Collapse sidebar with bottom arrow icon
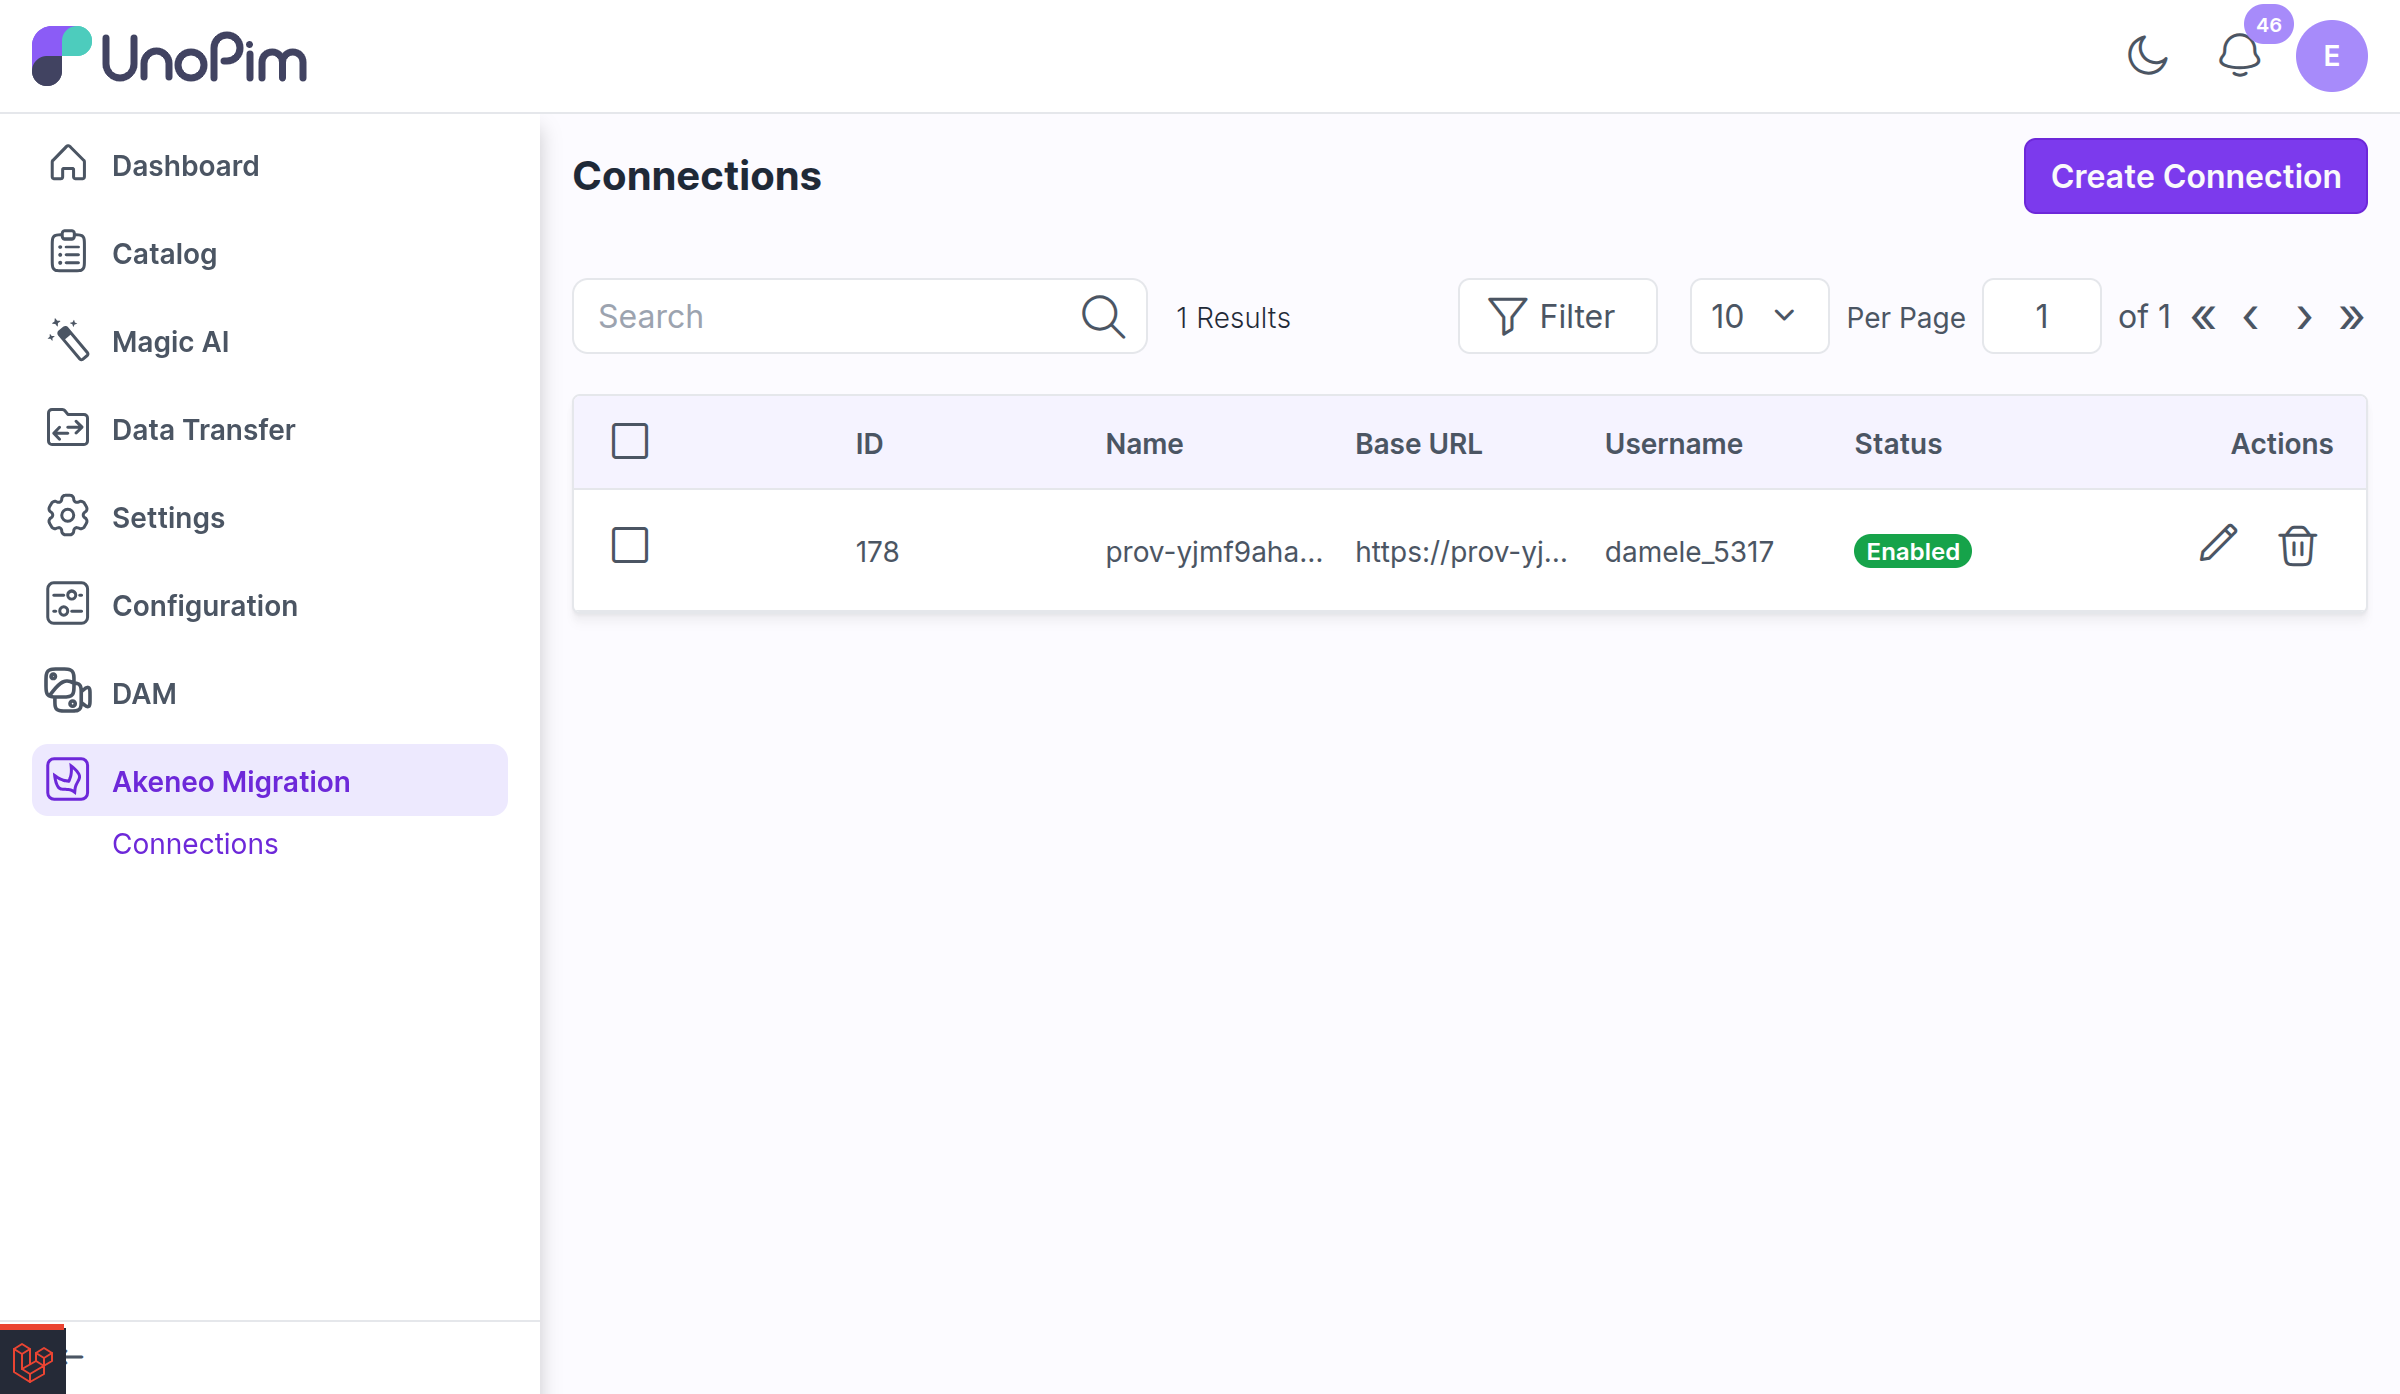The width and height of the screenshot is (2400, 1394). tap(74, 1357)
